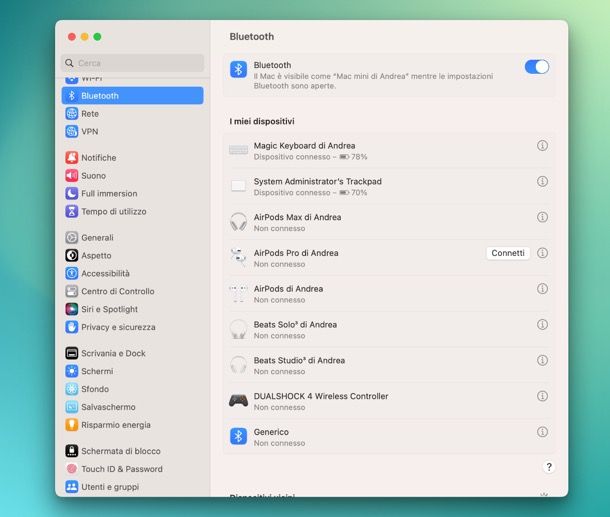Click the Accessibilità icon in sidebar
The height and width of the screenshot is (517, 610).
pyautogui.click(x=72, y=273)
